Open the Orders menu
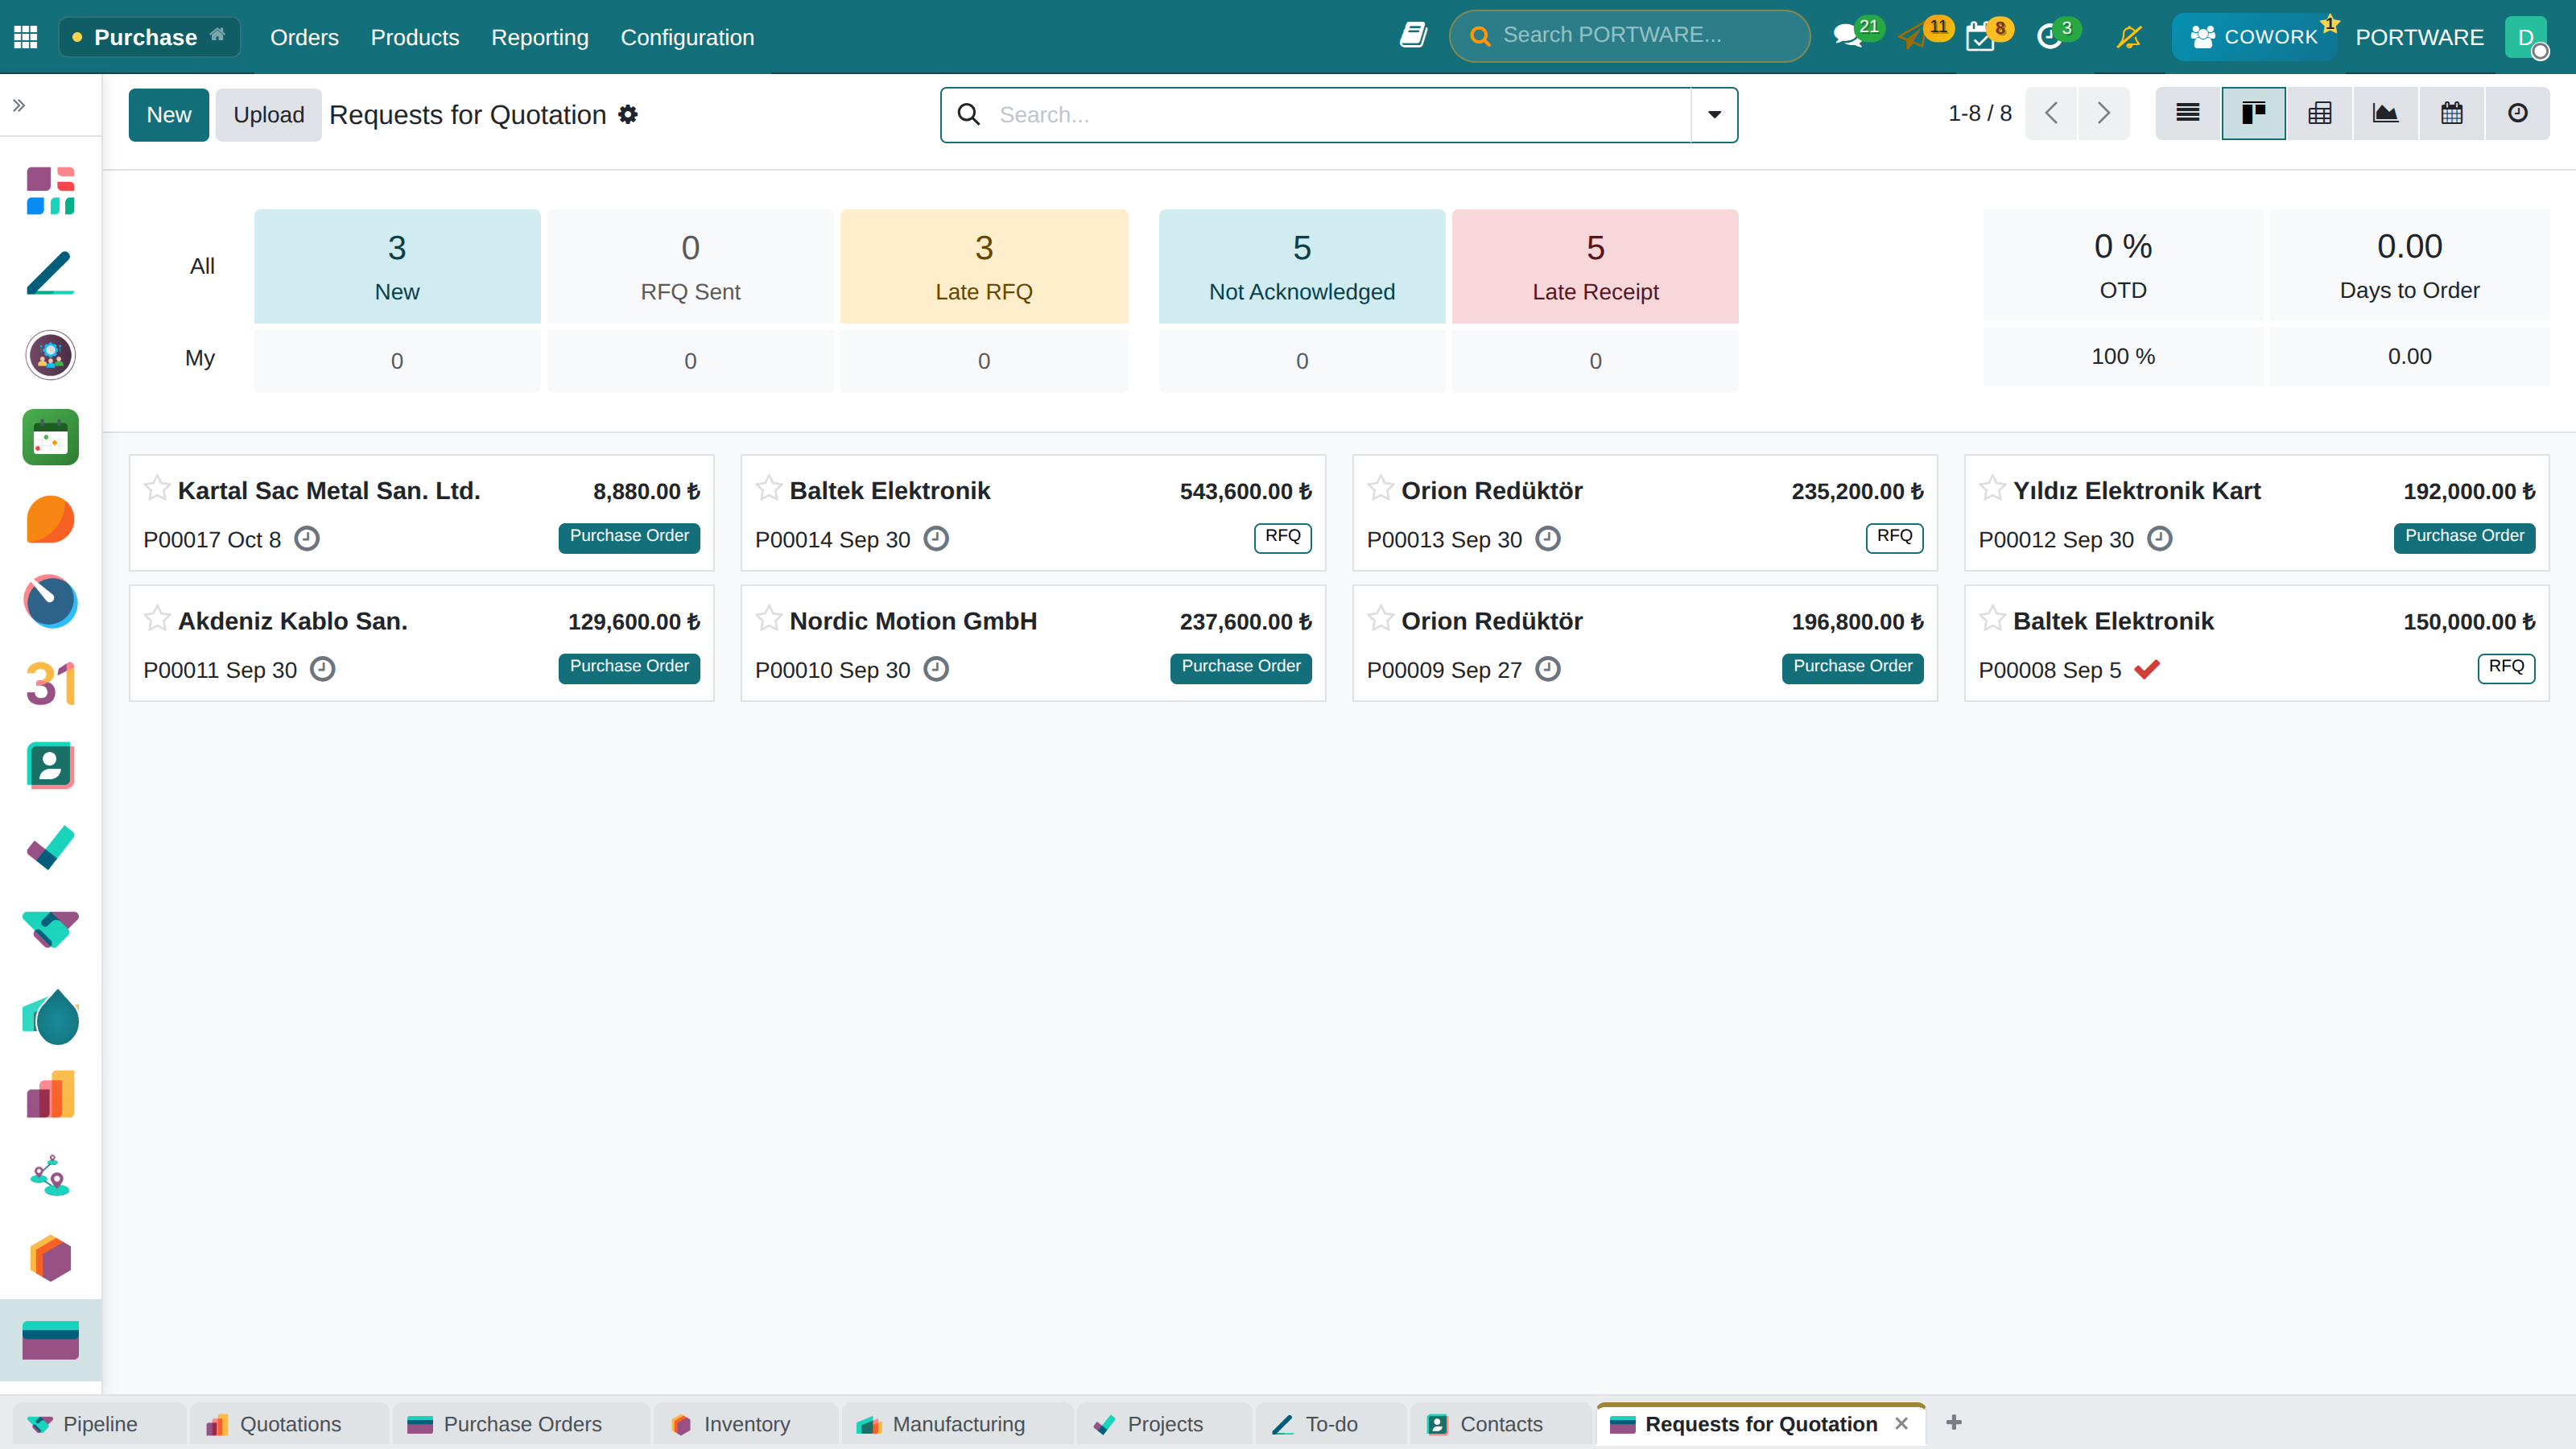 click(304, 37)
